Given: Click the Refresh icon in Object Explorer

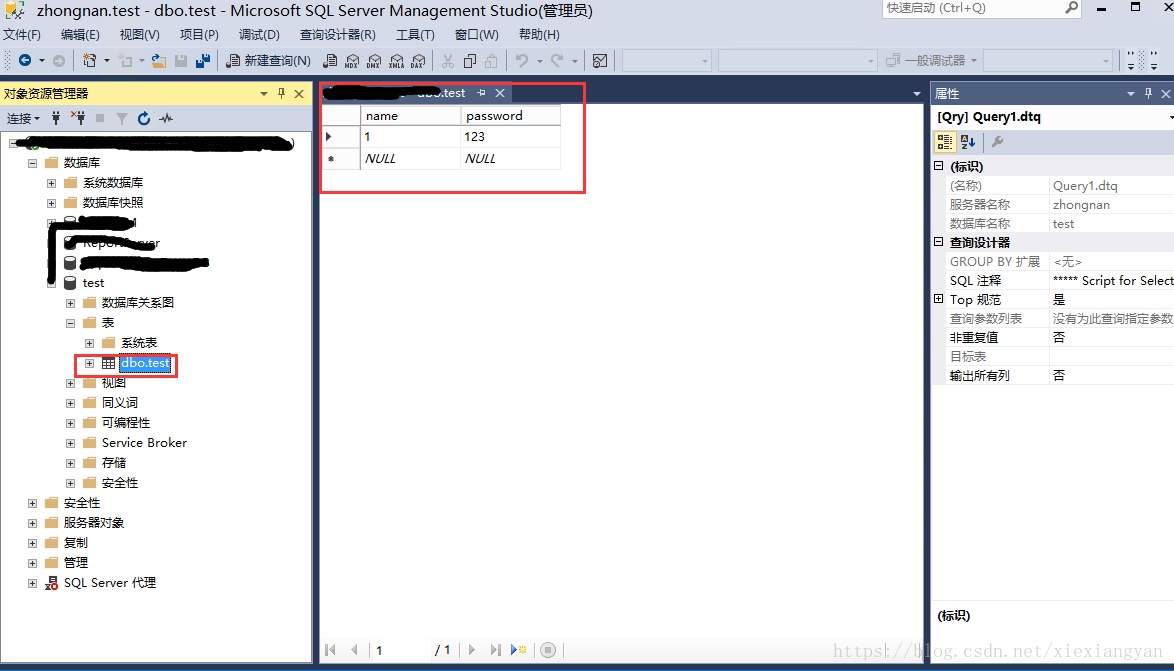Looking at the screenshot, I should (144, 118).
